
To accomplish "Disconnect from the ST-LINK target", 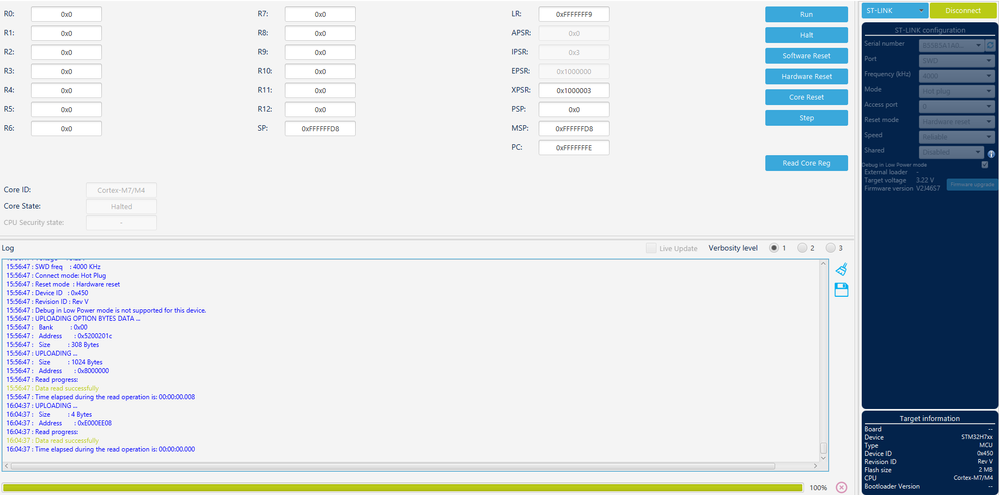I will coord(963,10).
